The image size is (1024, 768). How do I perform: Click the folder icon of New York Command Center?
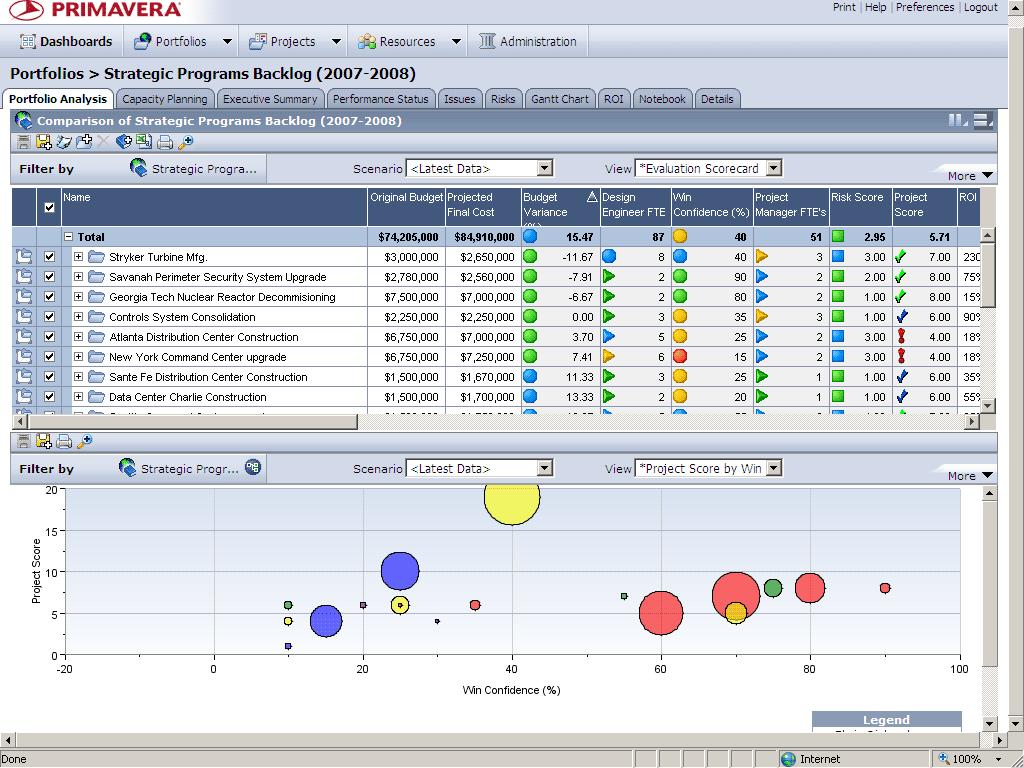(x=97, y=357)
